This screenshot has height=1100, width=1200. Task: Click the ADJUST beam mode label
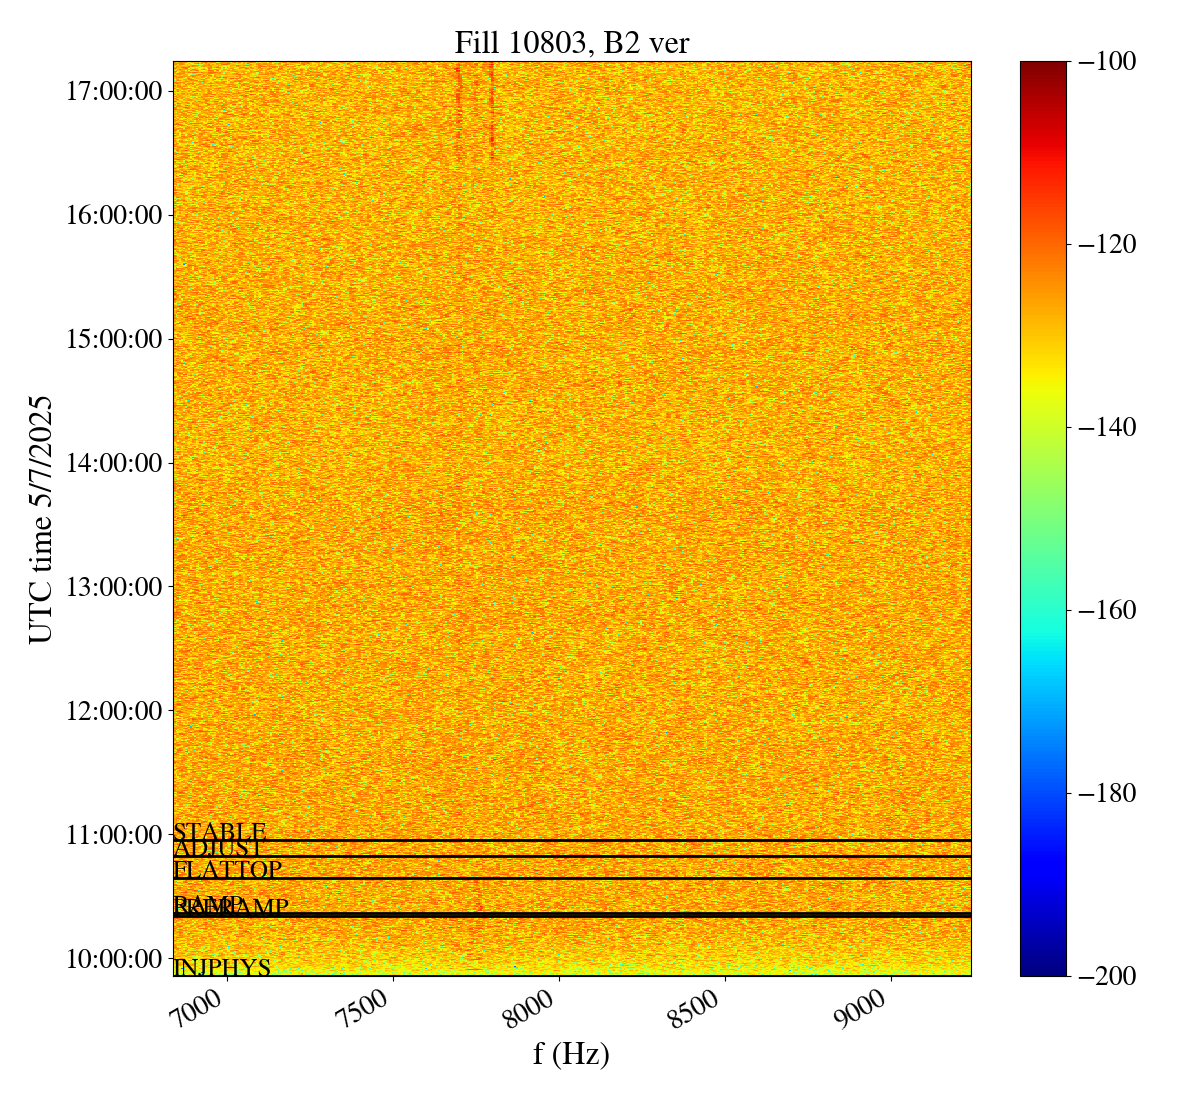point(218,849)
